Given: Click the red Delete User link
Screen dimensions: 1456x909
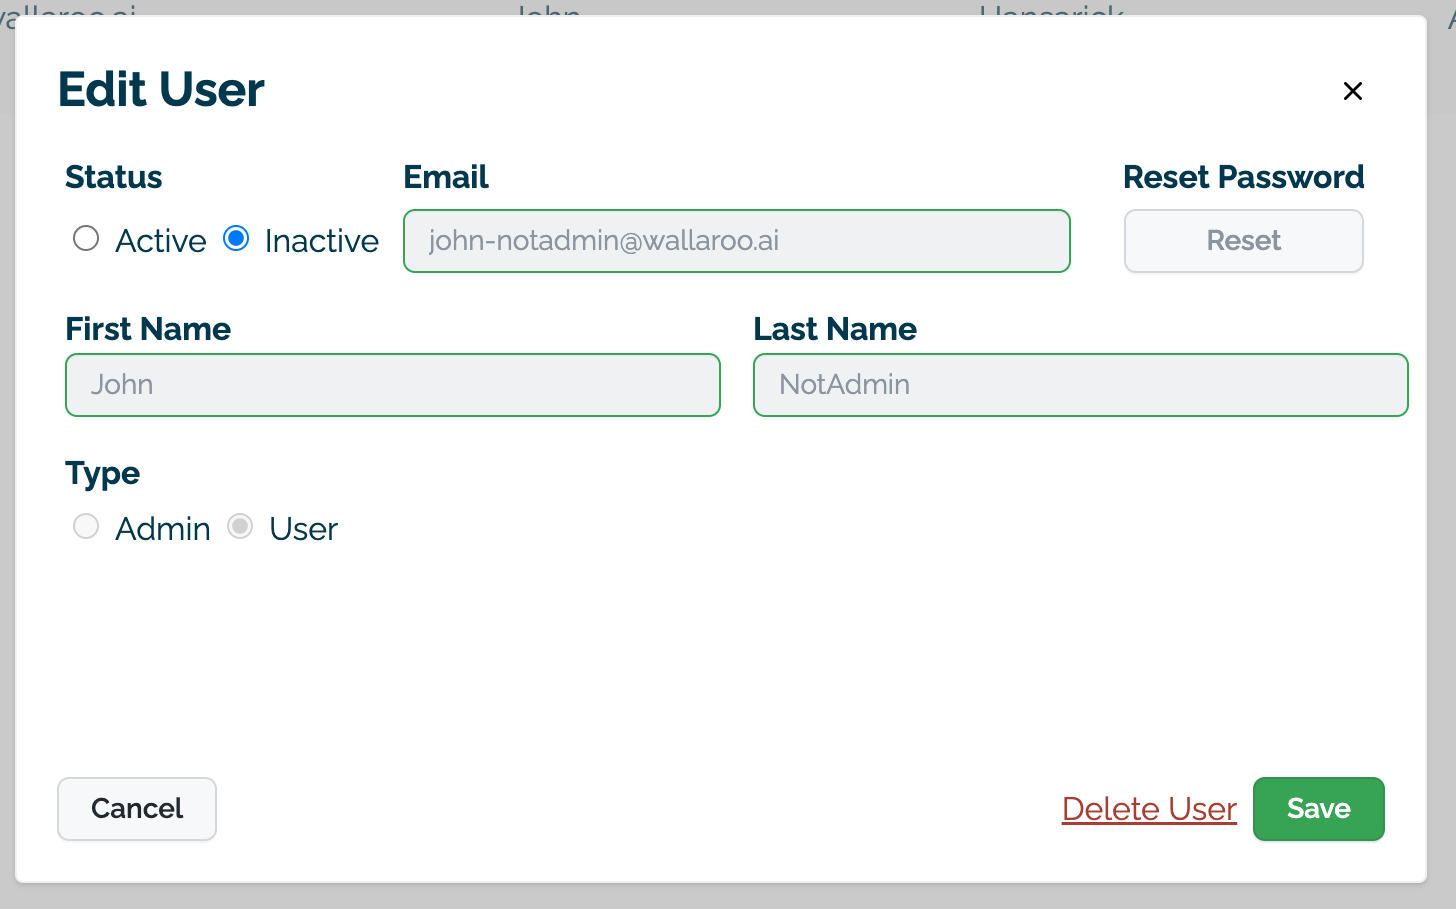Looking at the screenshot, I should 1149,809.
